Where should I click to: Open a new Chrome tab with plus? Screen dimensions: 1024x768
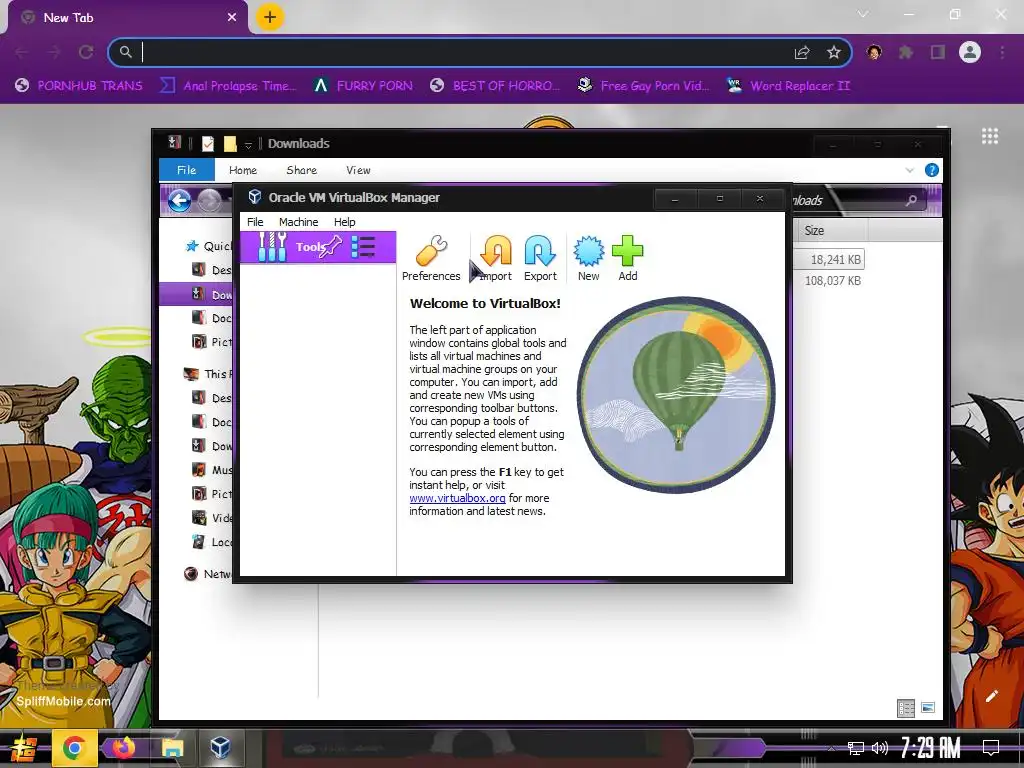pyautogui.click(x=270, y=17)
